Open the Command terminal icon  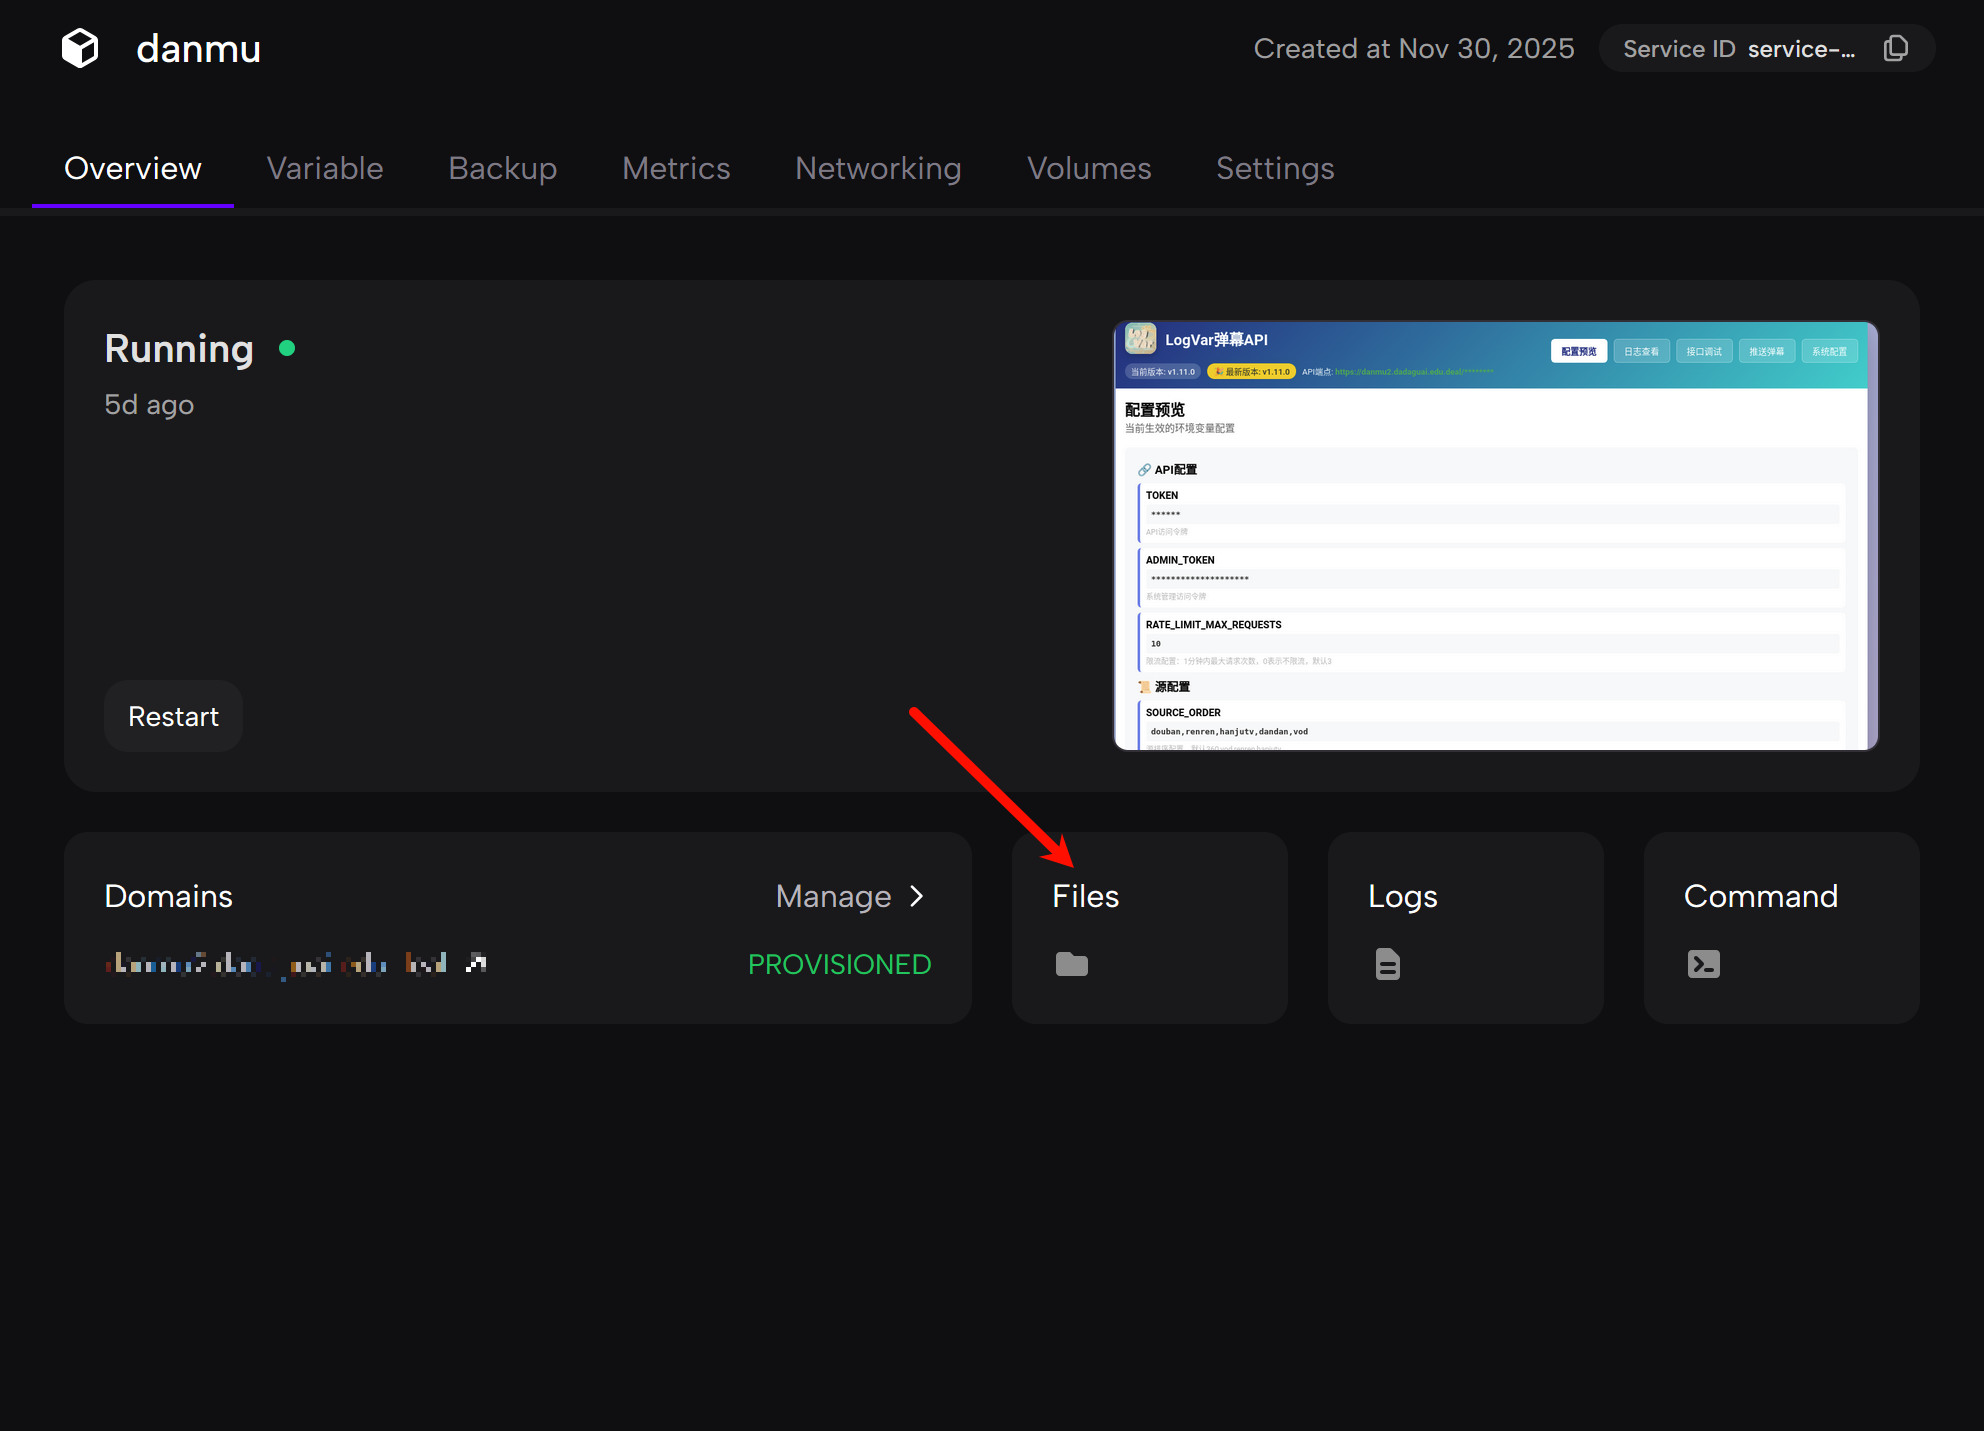(x=1703, y=964)
